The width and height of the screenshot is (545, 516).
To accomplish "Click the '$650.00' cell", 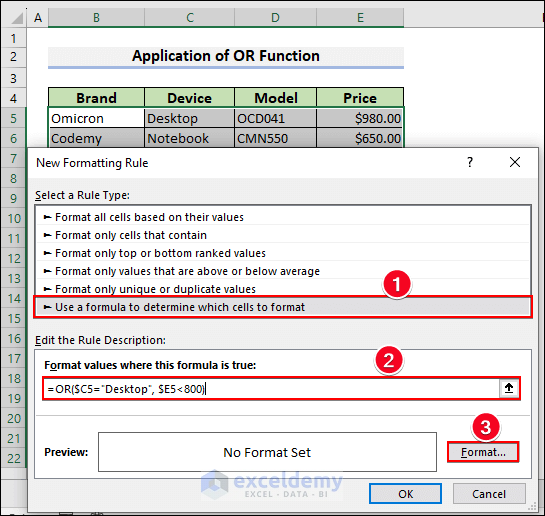I will 360,138.
